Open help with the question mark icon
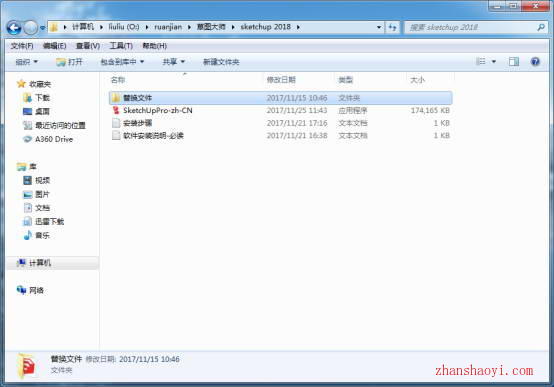This screenshot has width=554, height=387. 535,62
